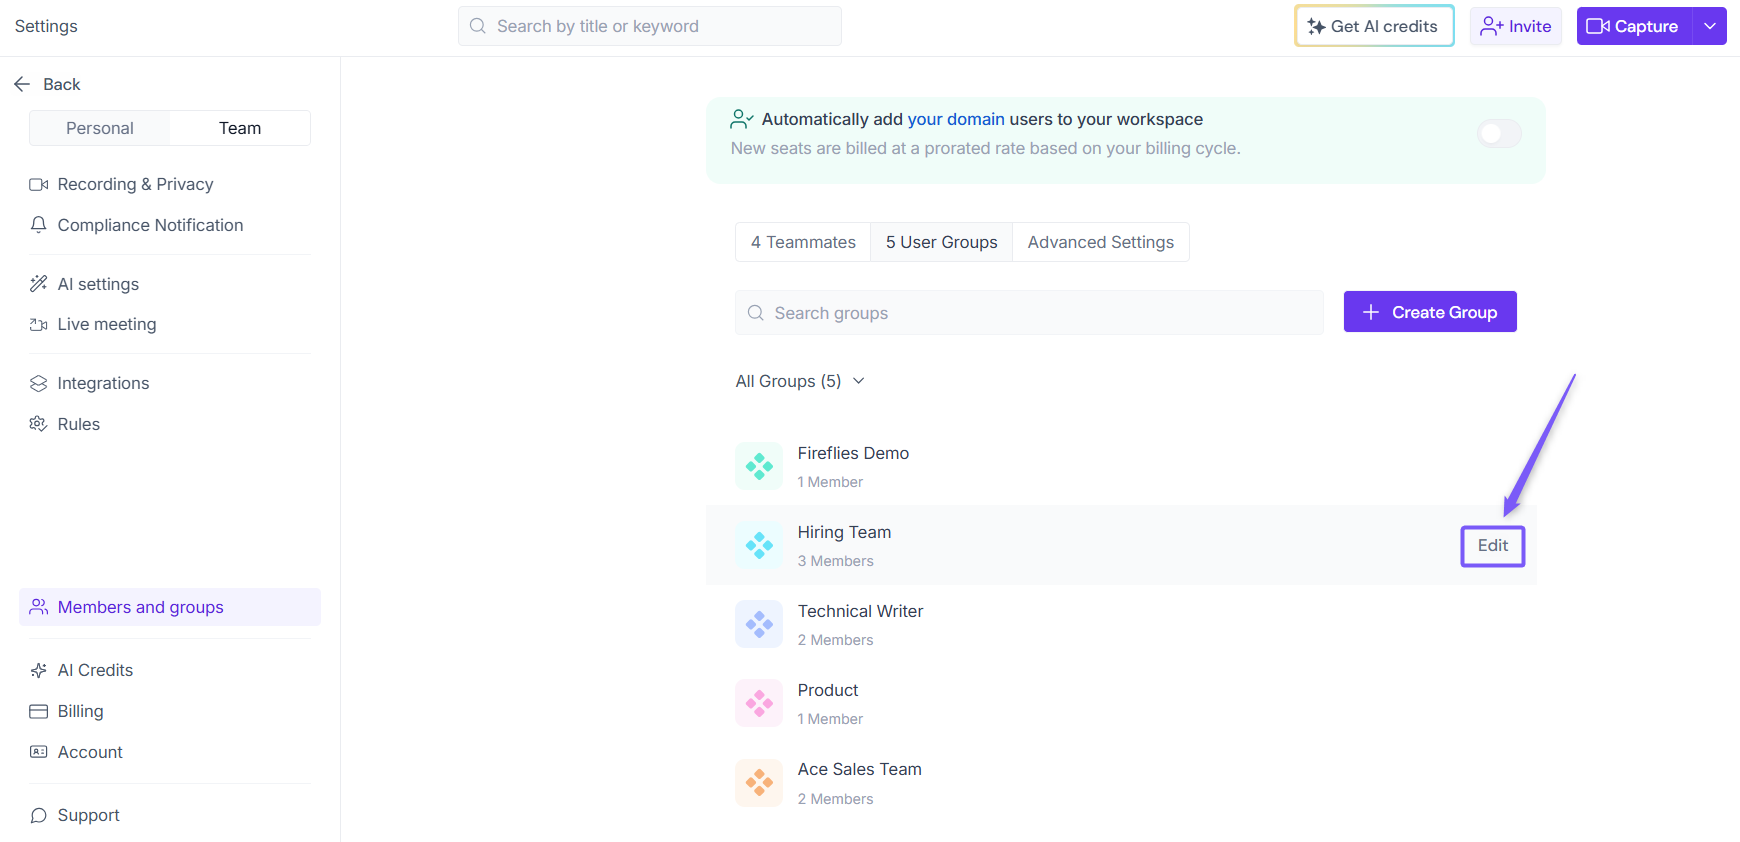1740x842 pixels.
Task: Toggle auto-add domain users switch
Action: tap(1499, 133)
